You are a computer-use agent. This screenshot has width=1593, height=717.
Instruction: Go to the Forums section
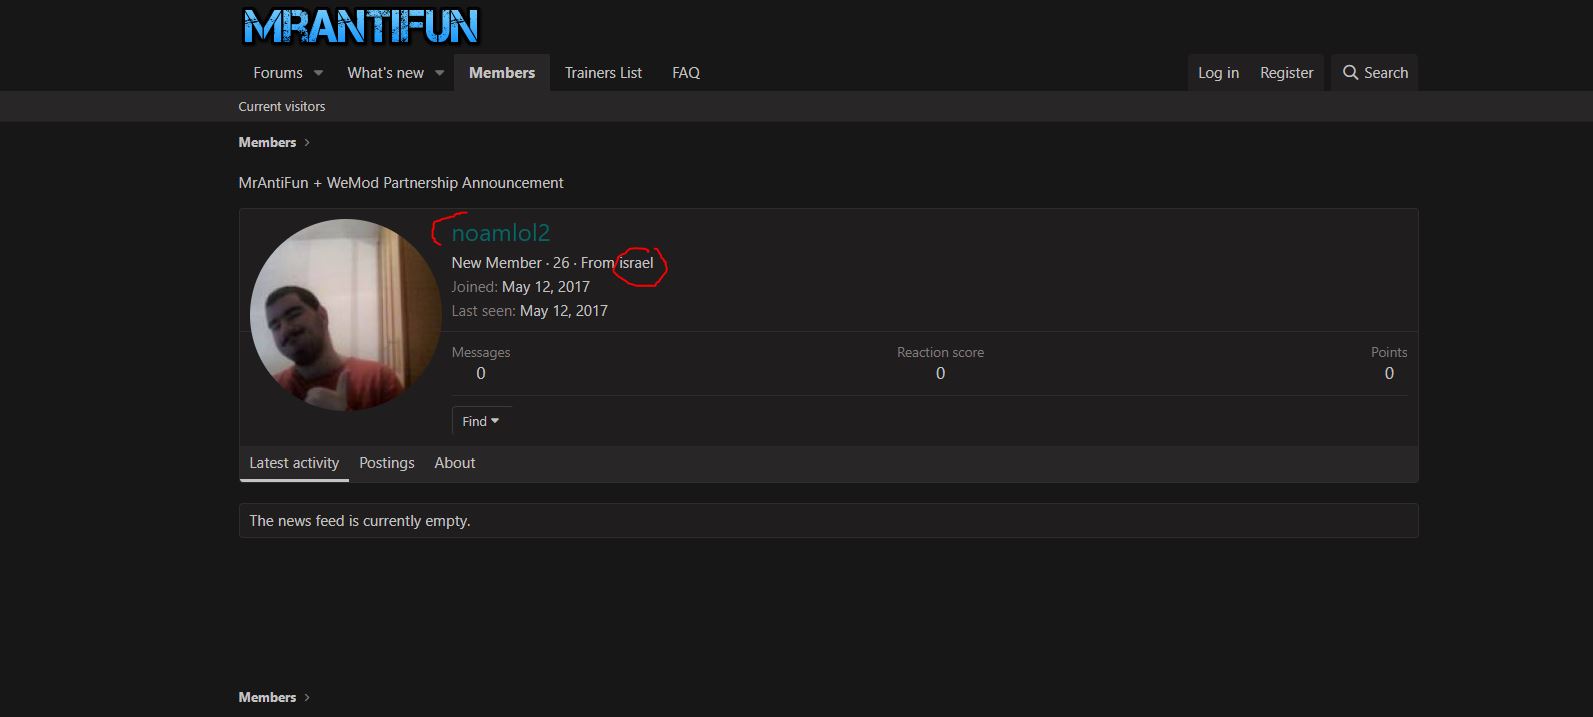(x=278, y=73)
